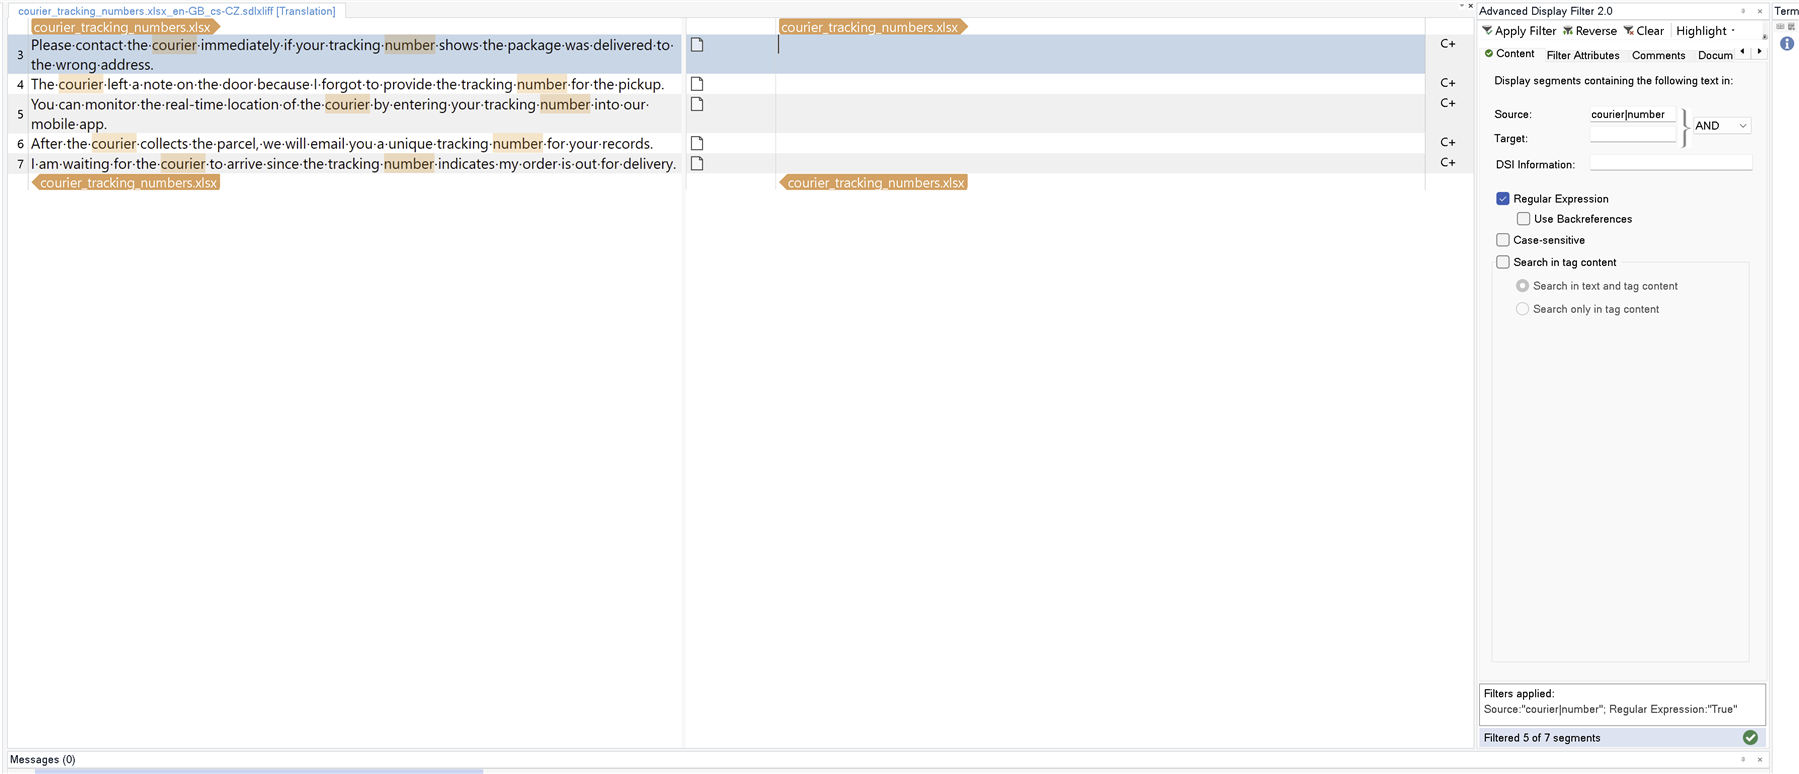The width and height of the screenshot is (1799, 774).
Task: Select Search in text and tag content
Action: pyautogui.click(x=1522, y=286)
